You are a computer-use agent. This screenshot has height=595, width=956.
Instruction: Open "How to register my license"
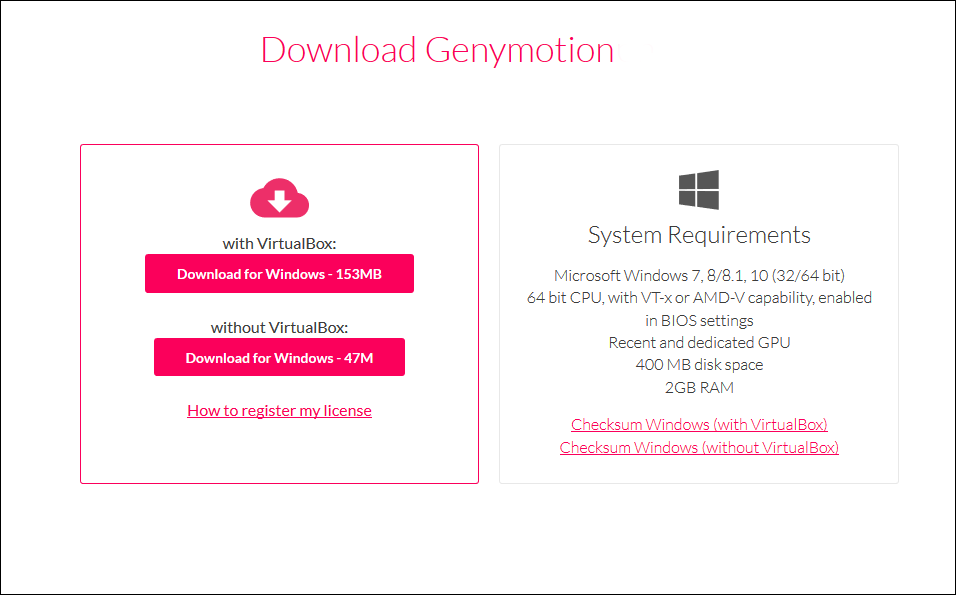tap(279, 410)
